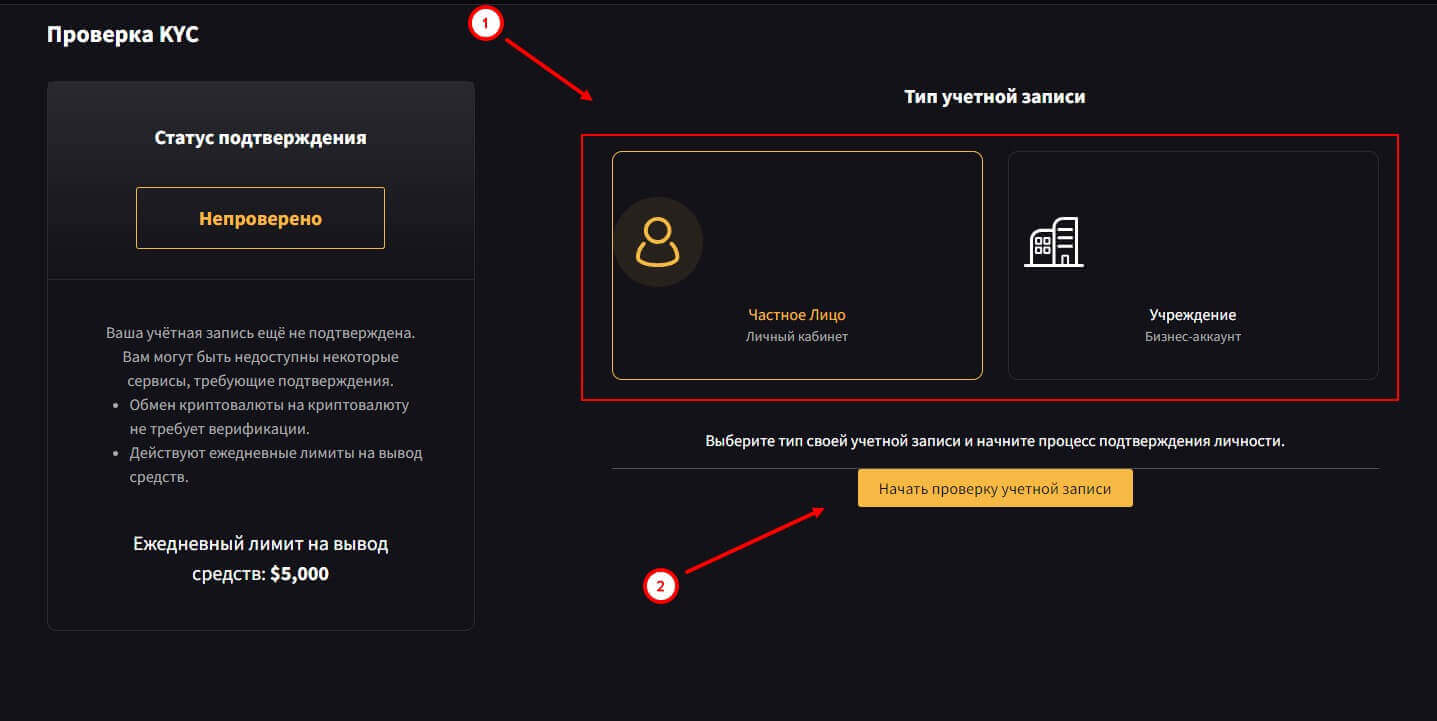Click the person icon in the Частное Лицо card
Screen dimensions: 1437x721
[x=657, y=243]
